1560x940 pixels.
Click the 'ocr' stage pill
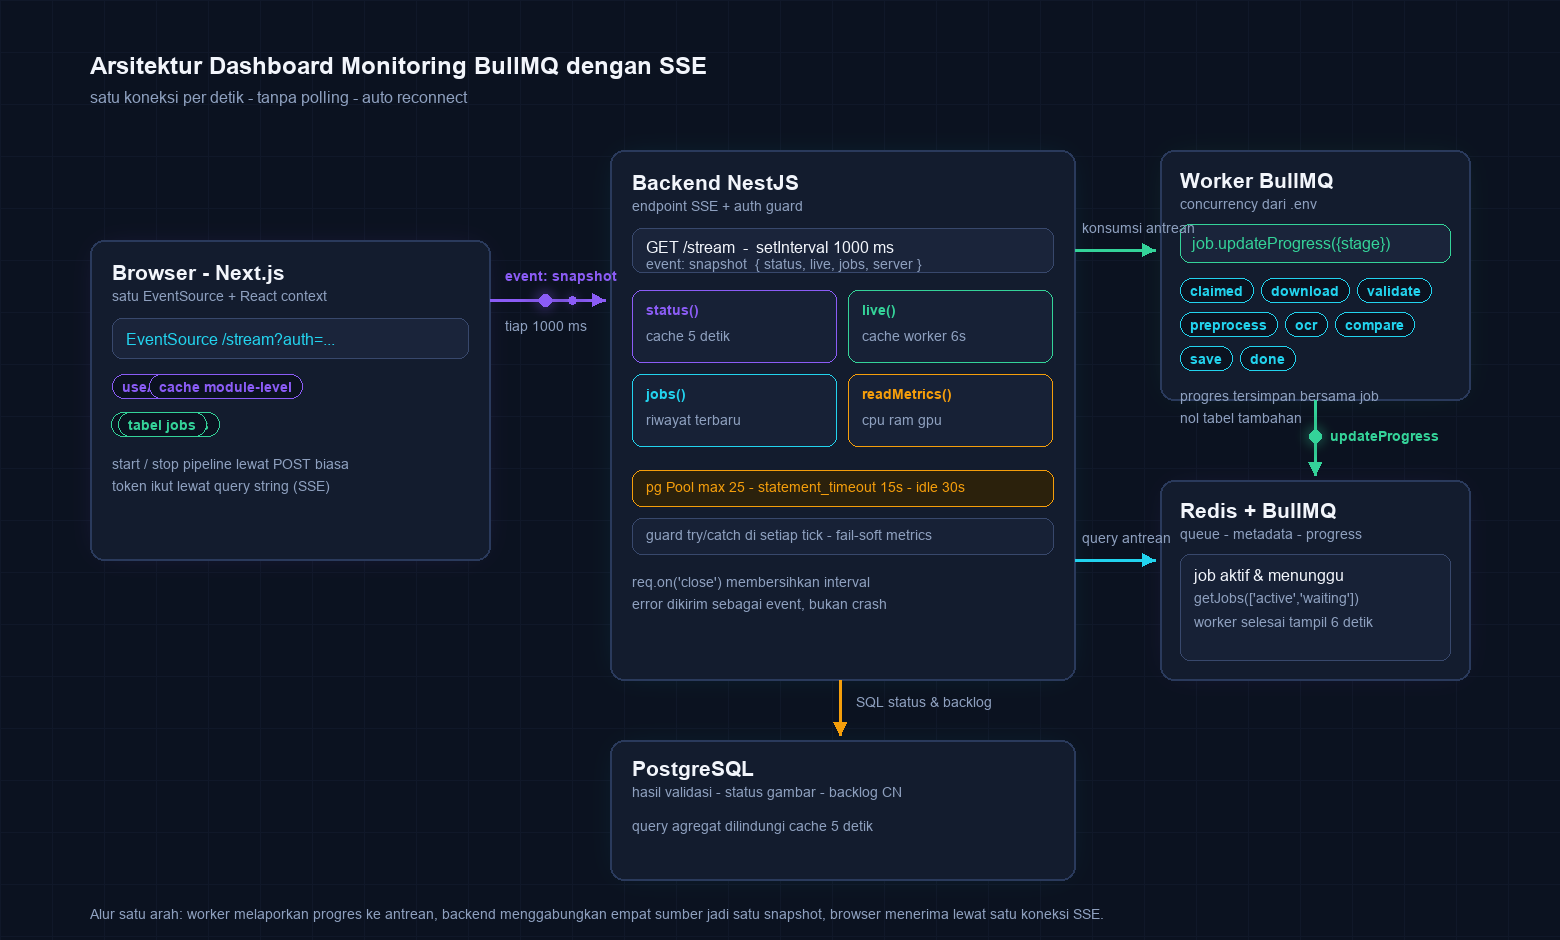point(1306,325)
